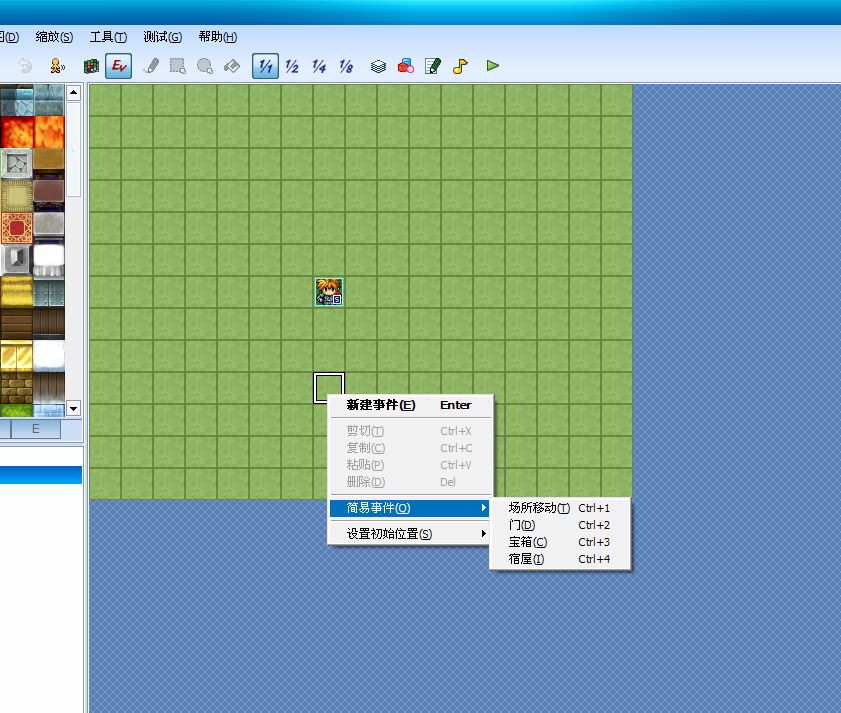Image resolution: width=841 pixels, height=713 pixels.
Task: Pick the red ornate carpet tile
Action: coord(17,229)
